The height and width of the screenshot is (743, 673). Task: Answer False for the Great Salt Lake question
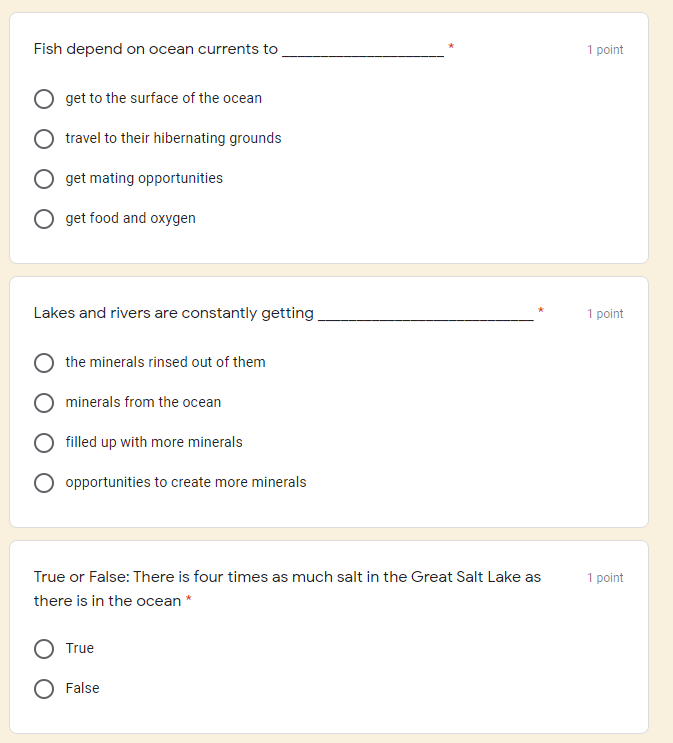click(44, 689)
